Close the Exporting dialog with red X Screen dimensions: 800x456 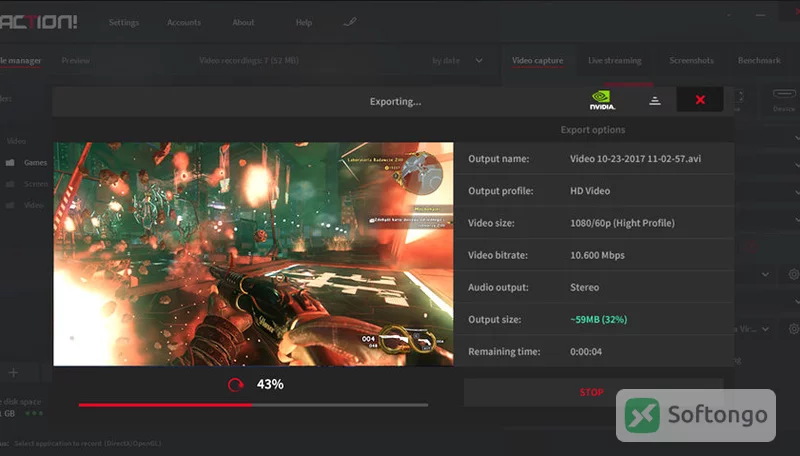(x=700, y=99)
